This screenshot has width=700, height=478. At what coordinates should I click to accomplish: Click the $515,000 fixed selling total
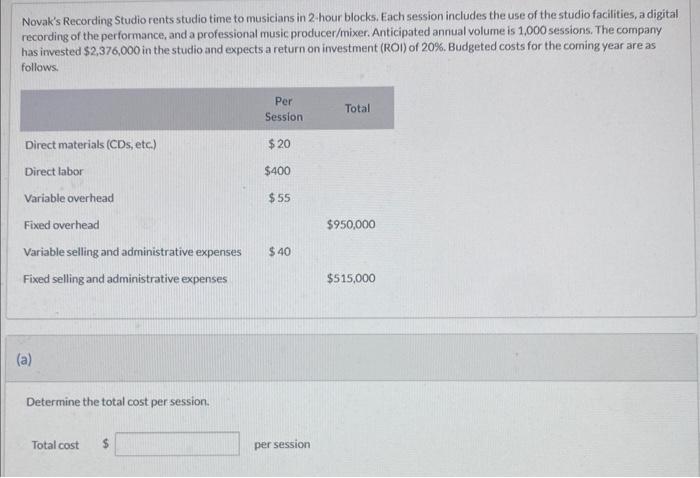(x=351, y=278)
